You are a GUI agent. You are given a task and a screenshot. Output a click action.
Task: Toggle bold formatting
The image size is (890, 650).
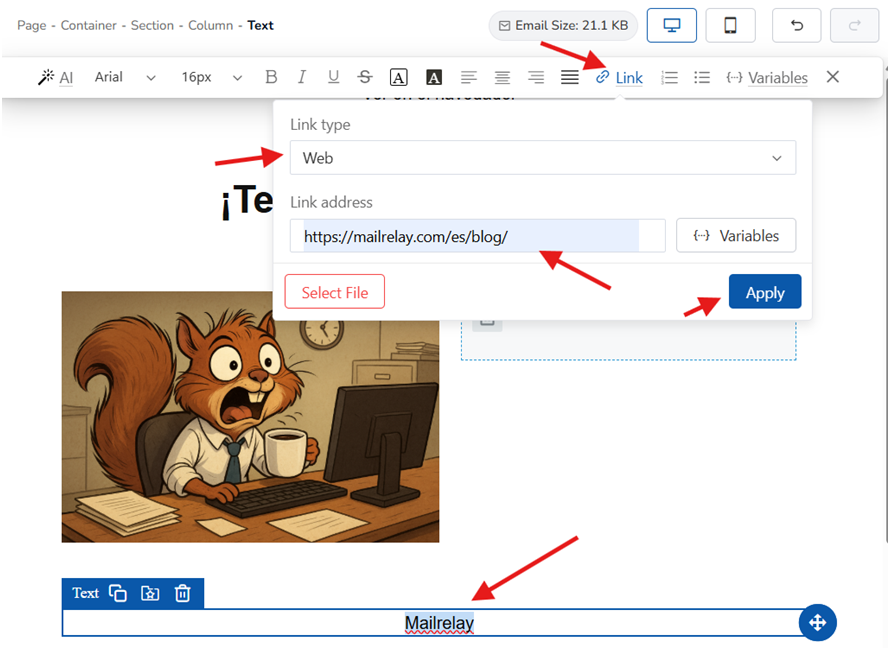point(271,77)
